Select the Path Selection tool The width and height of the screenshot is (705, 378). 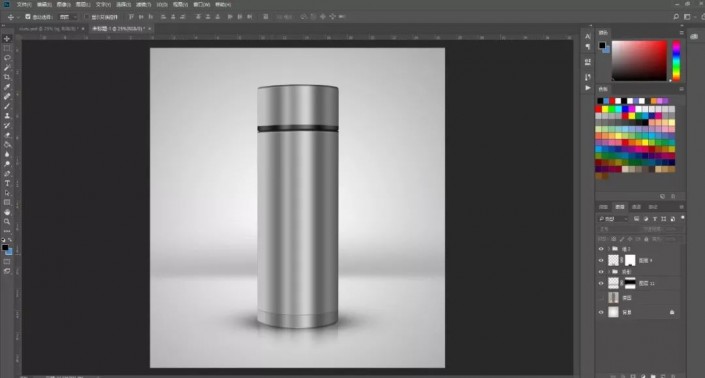tap(7, 193)
